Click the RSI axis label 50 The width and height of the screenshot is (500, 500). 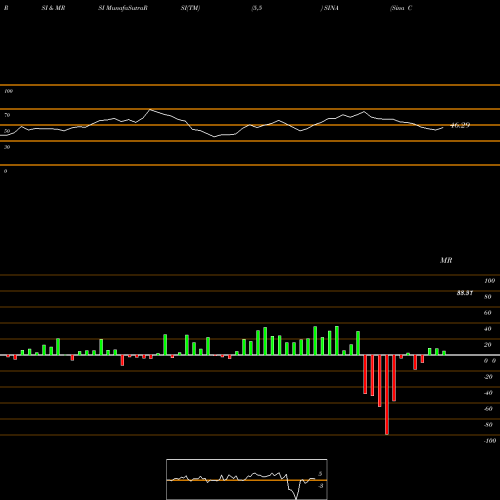[x=7, y=131]
